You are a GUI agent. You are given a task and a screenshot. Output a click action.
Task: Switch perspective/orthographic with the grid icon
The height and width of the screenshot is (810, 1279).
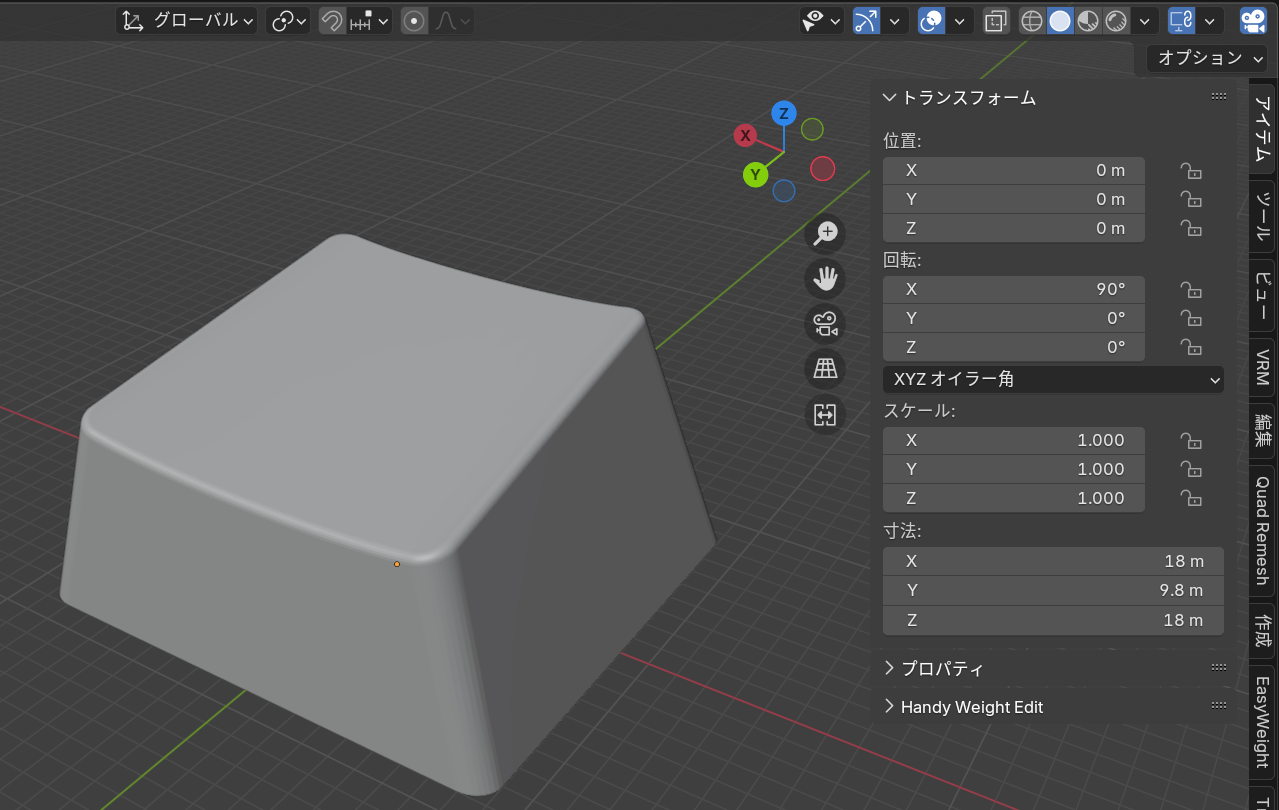pyautogui.click(x=825, y=369)
